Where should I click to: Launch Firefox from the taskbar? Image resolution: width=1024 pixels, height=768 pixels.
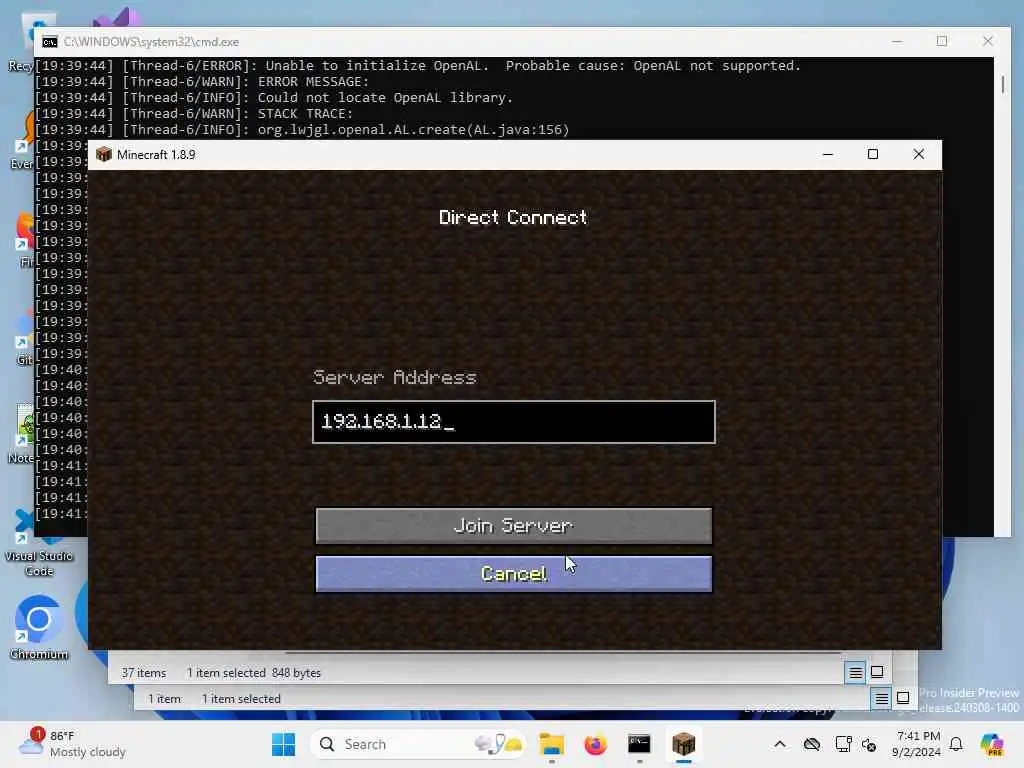[x=595, y=744]
